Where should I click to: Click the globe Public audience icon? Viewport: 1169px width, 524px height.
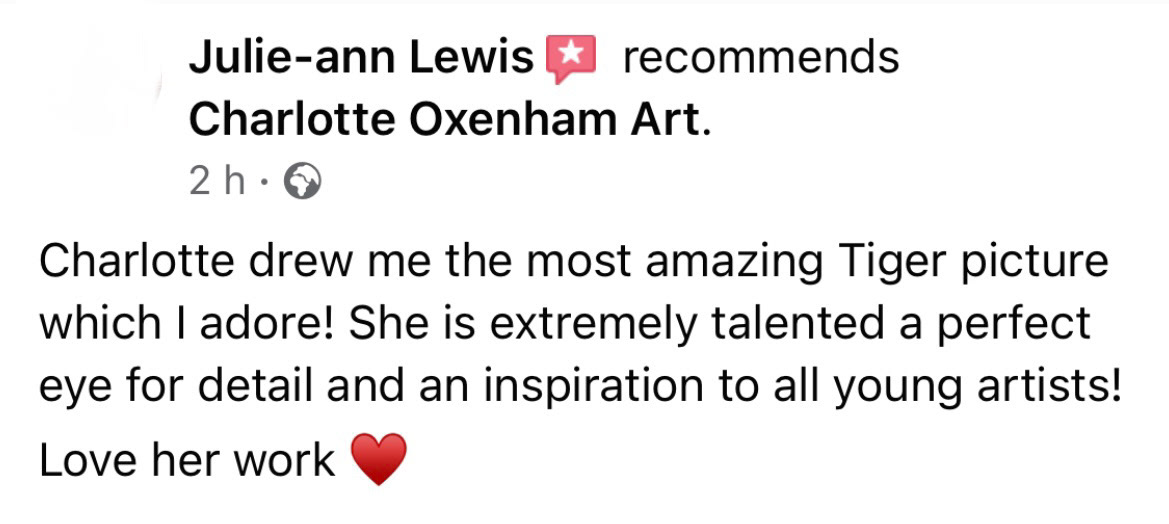click(x=303, y=181)
